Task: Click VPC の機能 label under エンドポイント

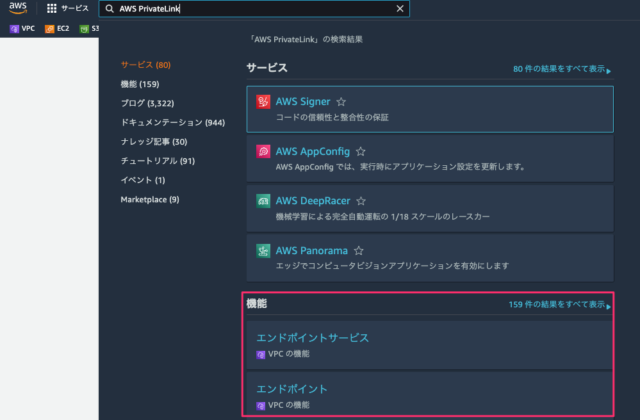Action: 289,405
